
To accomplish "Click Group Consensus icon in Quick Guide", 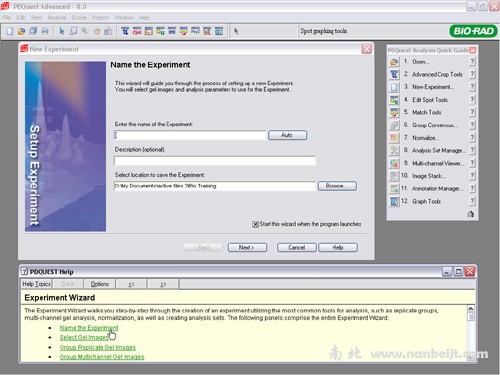I will tap(394, 125).
